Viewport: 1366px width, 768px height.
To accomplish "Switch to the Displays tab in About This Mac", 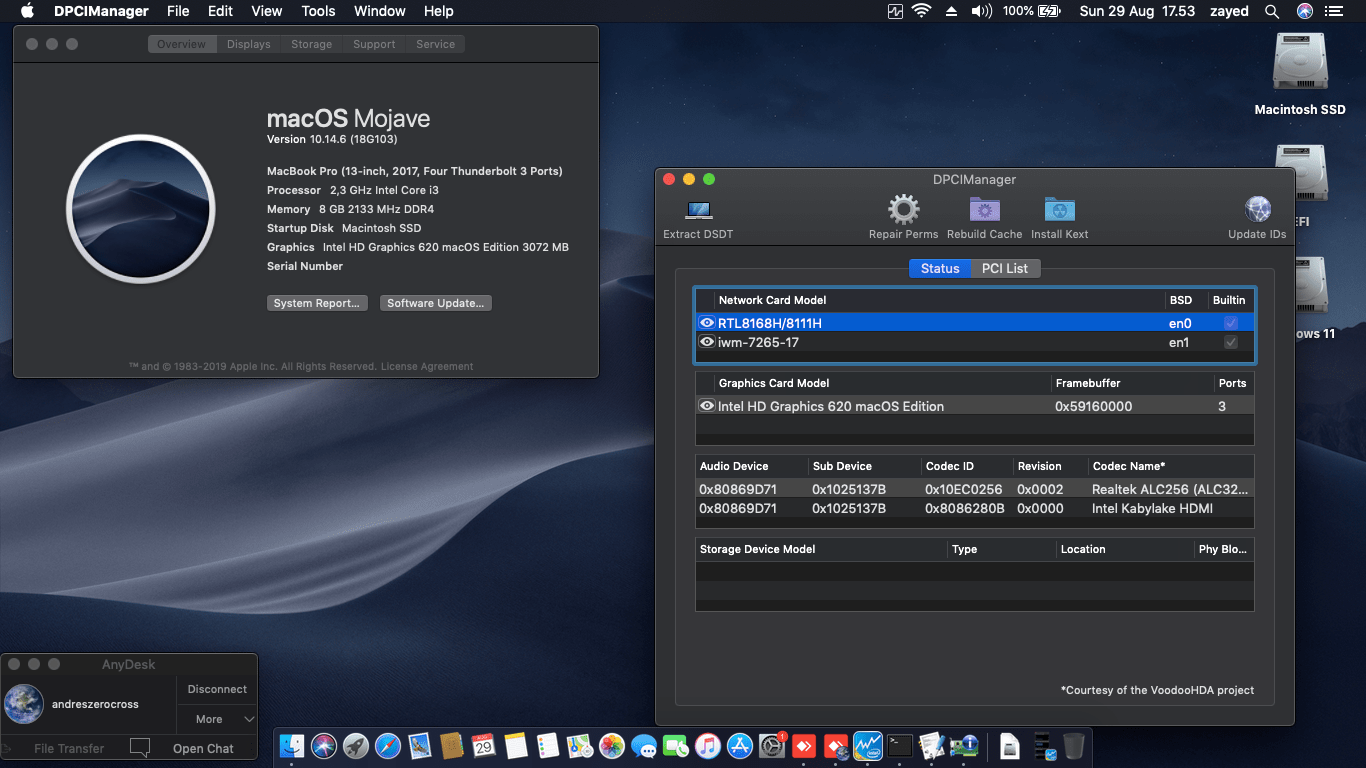I will pyautogui.click(x=249, y=44).
